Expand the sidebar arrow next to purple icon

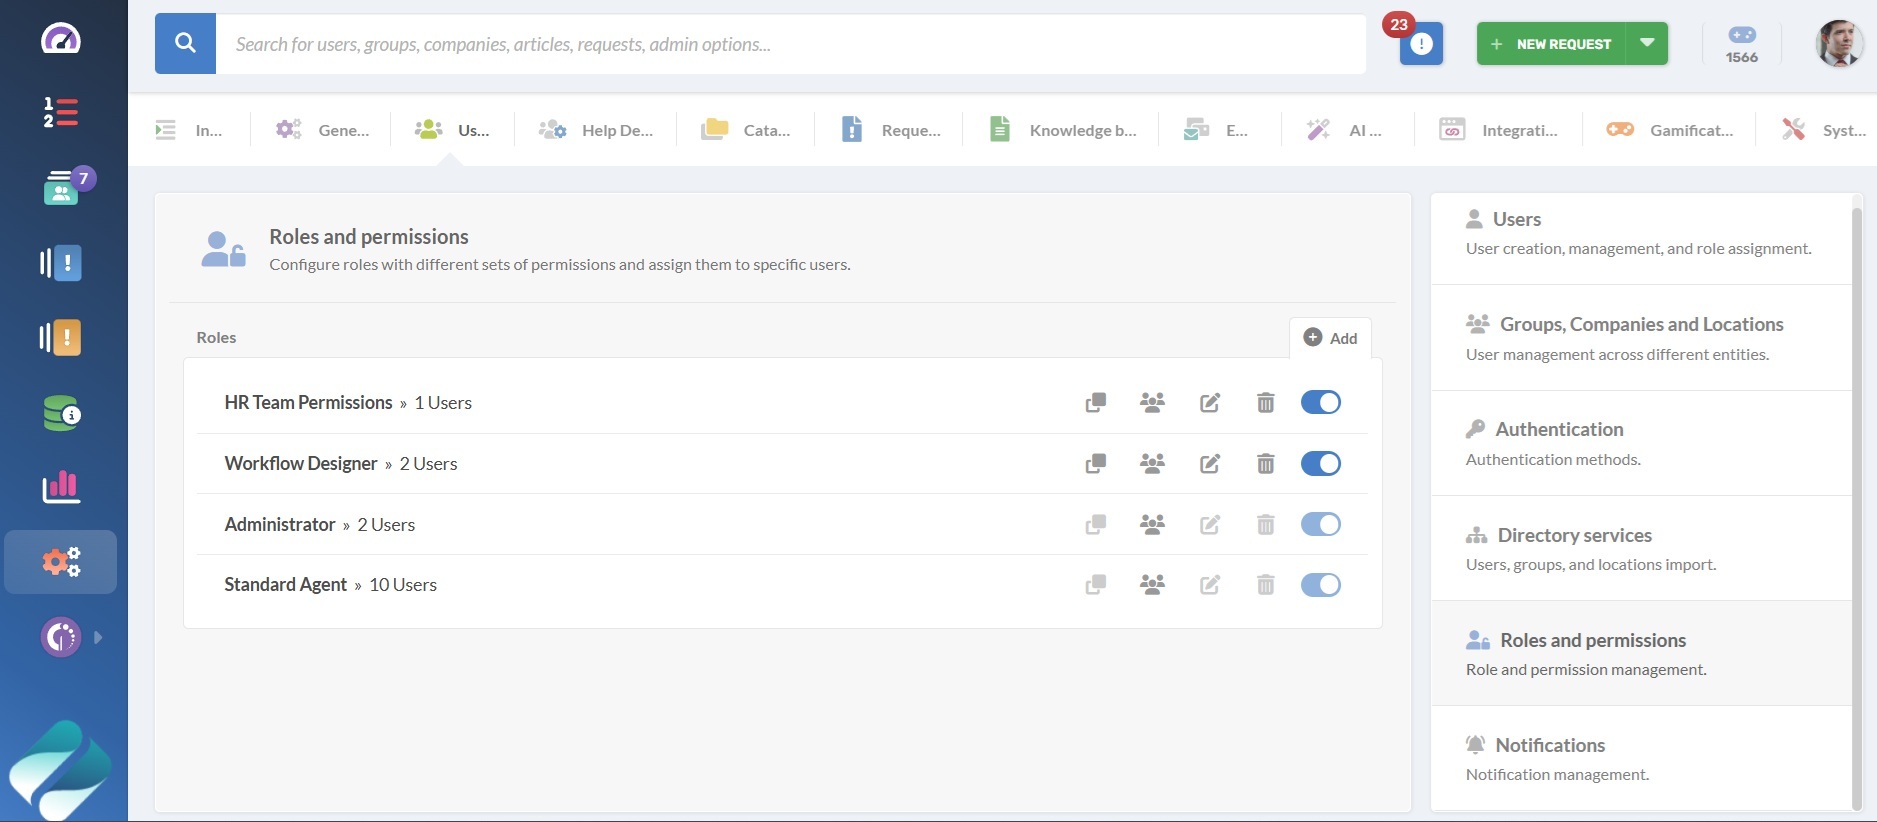(x=98, y=637)
